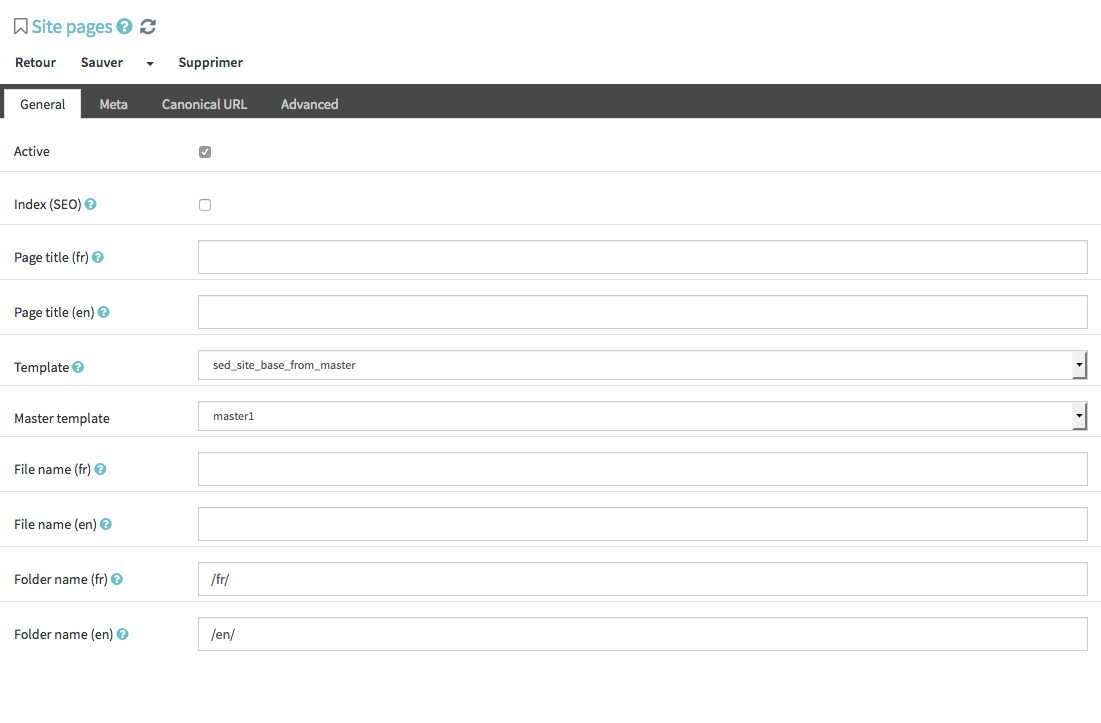Expand the Sauver dropdown arrow

150,63
